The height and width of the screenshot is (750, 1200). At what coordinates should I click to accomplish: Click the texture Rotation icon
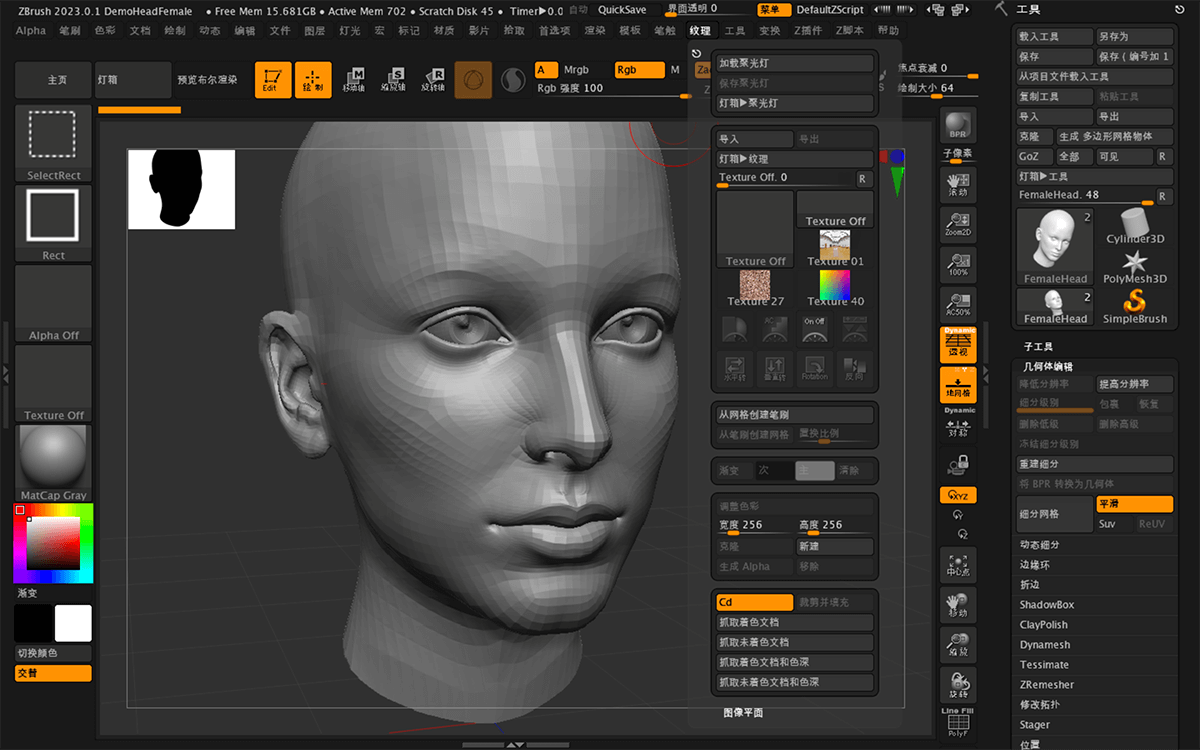pos(815,369)
